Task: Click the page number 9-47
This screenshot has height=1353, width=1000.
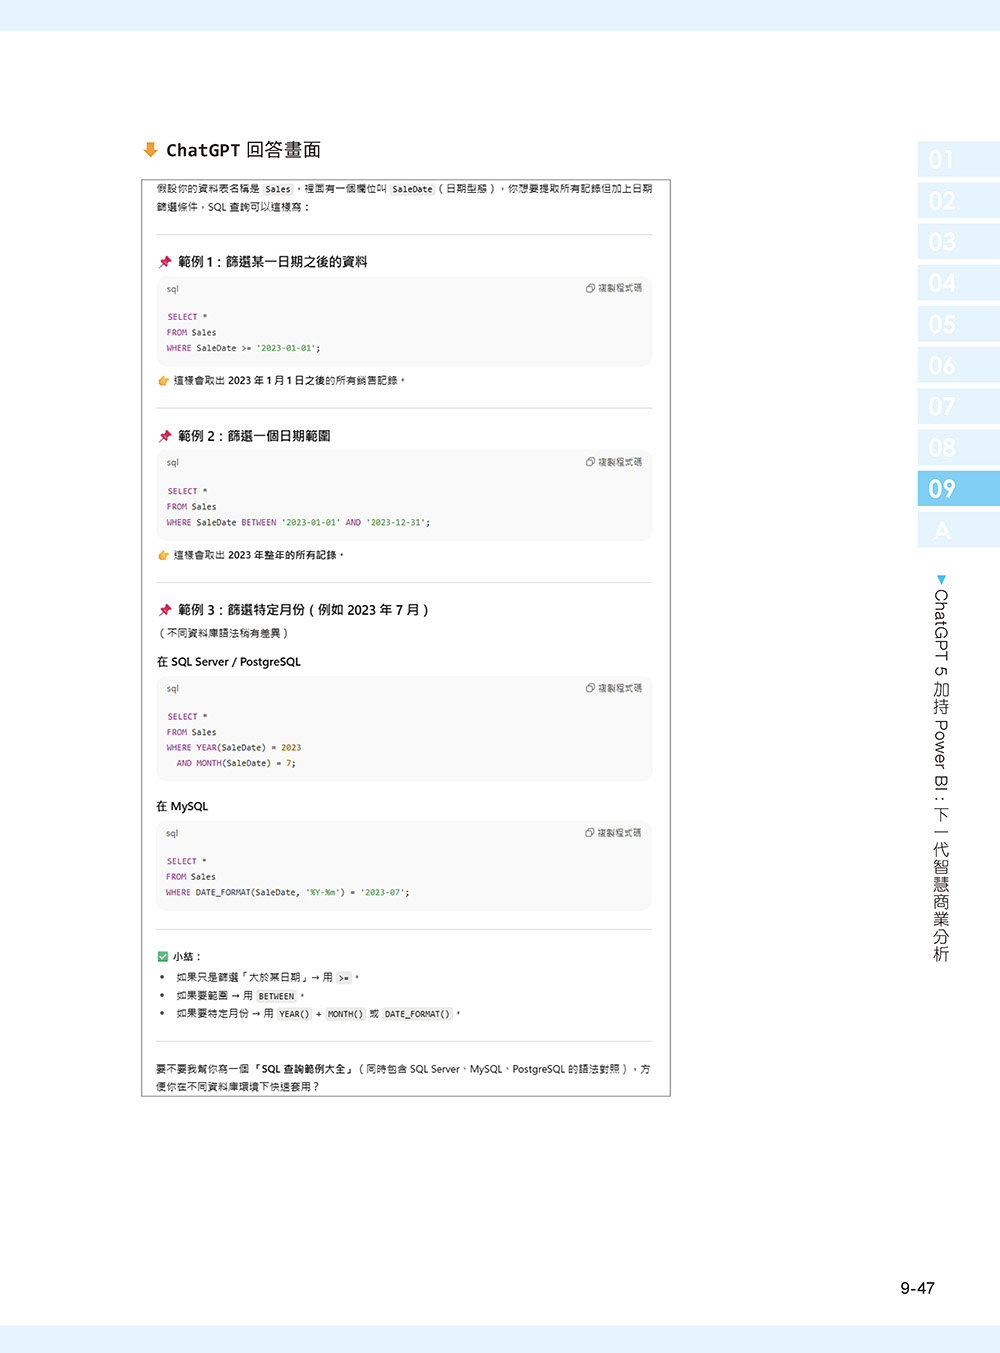Action: pos(916,1288)
